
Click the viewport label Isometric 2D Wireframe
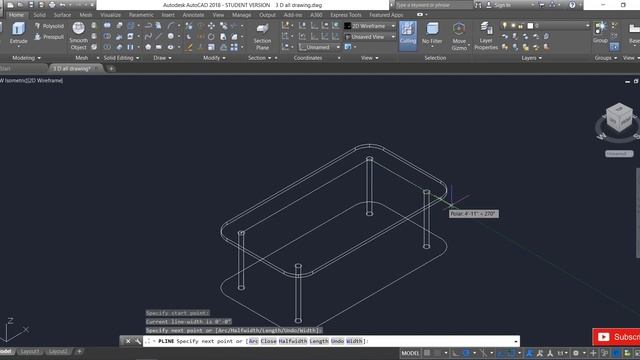tap(32, 80)
